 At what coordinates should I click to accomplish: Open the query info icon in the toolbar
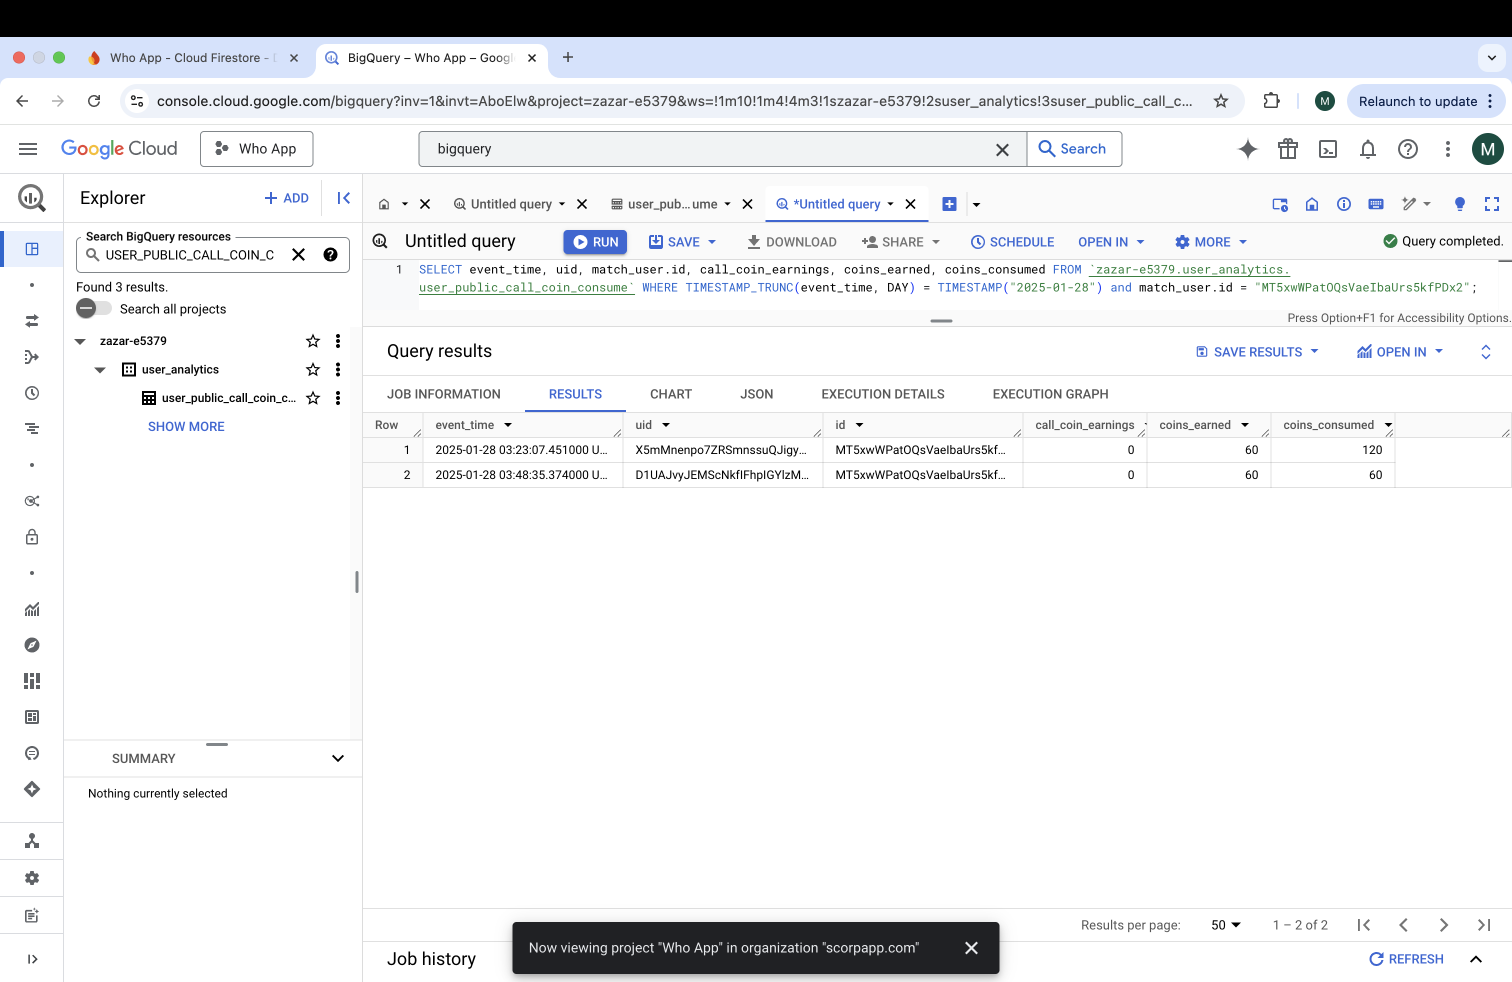click(1344, 204)
